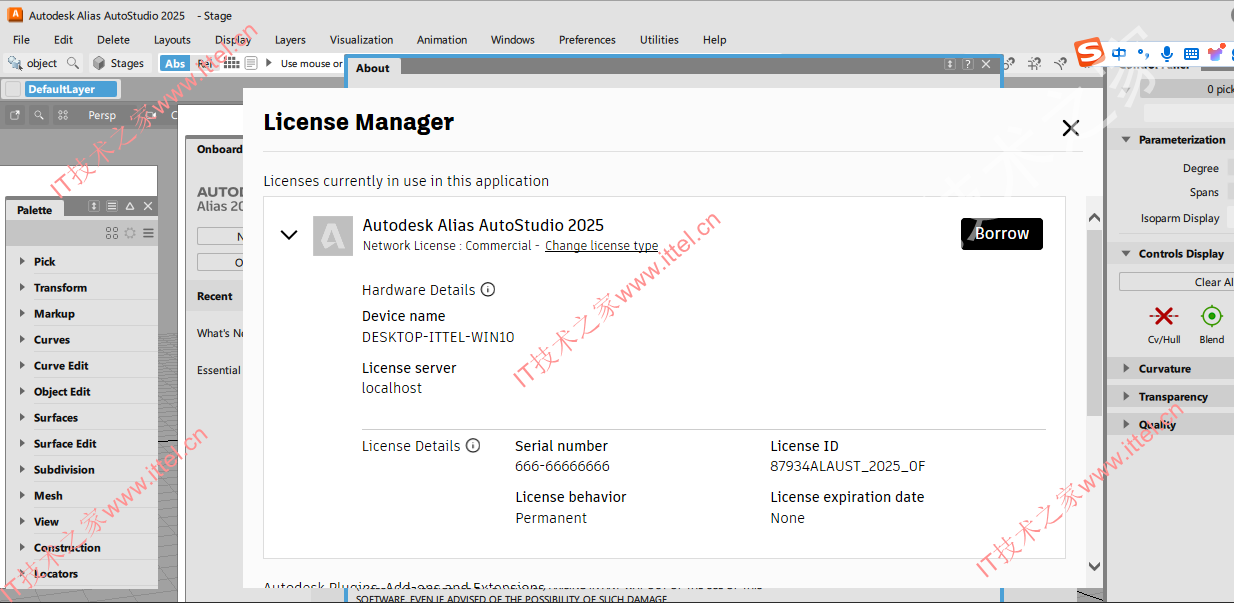Expand the Markup palette section
This screenshot has width=1234, height=603.
click(23, 313)
